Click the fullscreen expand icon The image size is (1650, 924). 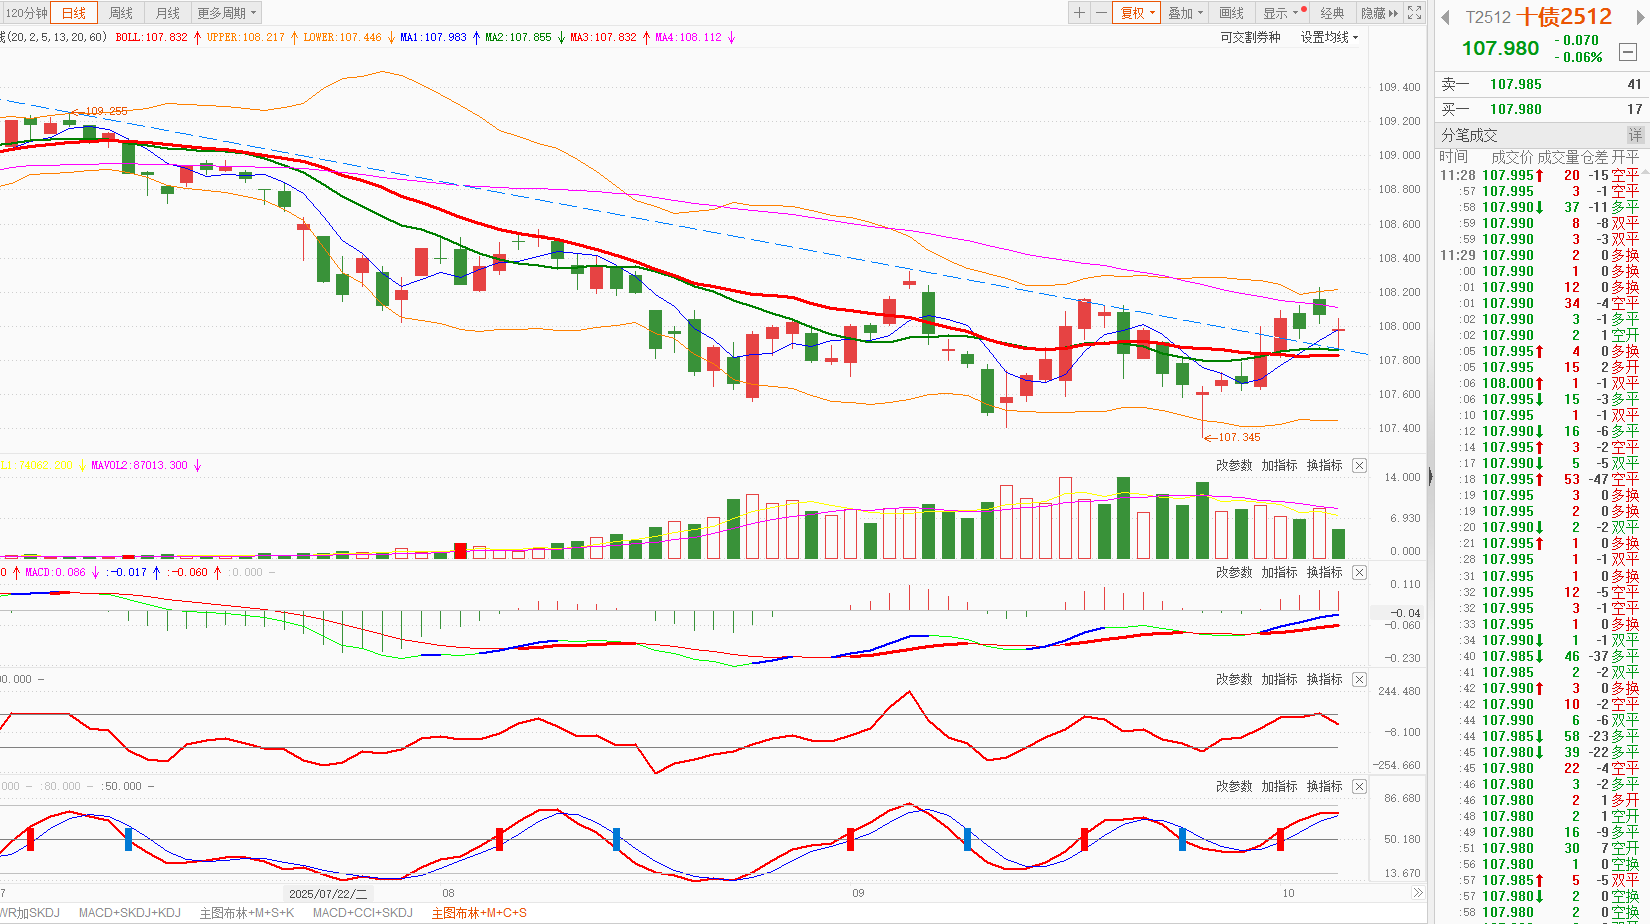[1414, 13]
